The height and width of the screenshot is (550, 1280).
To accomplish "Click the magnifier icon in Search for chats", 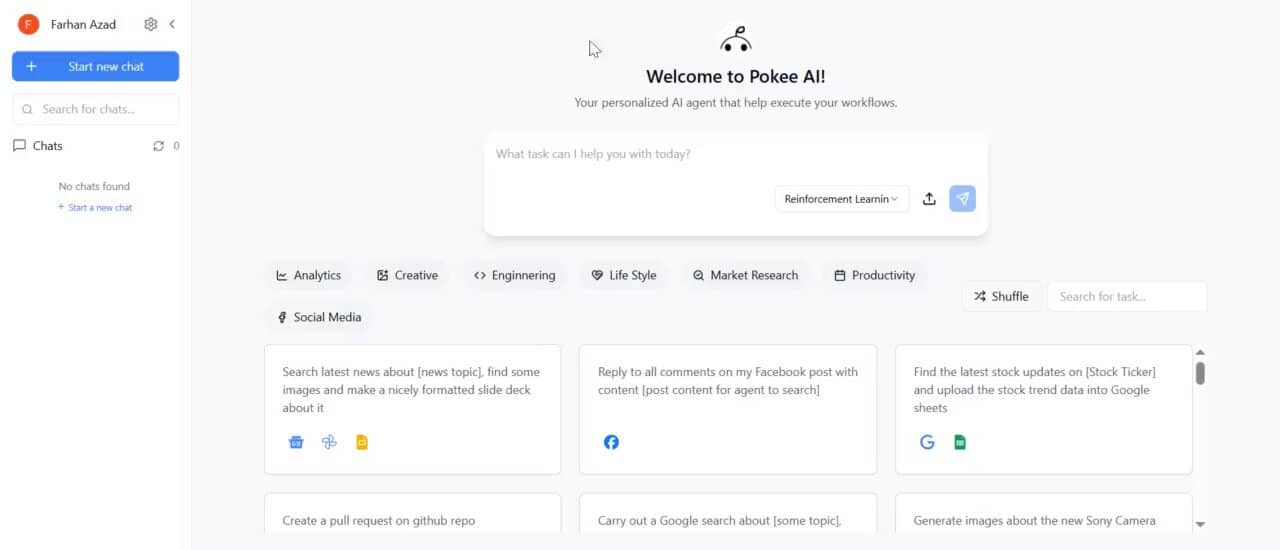I will [27, 110].
